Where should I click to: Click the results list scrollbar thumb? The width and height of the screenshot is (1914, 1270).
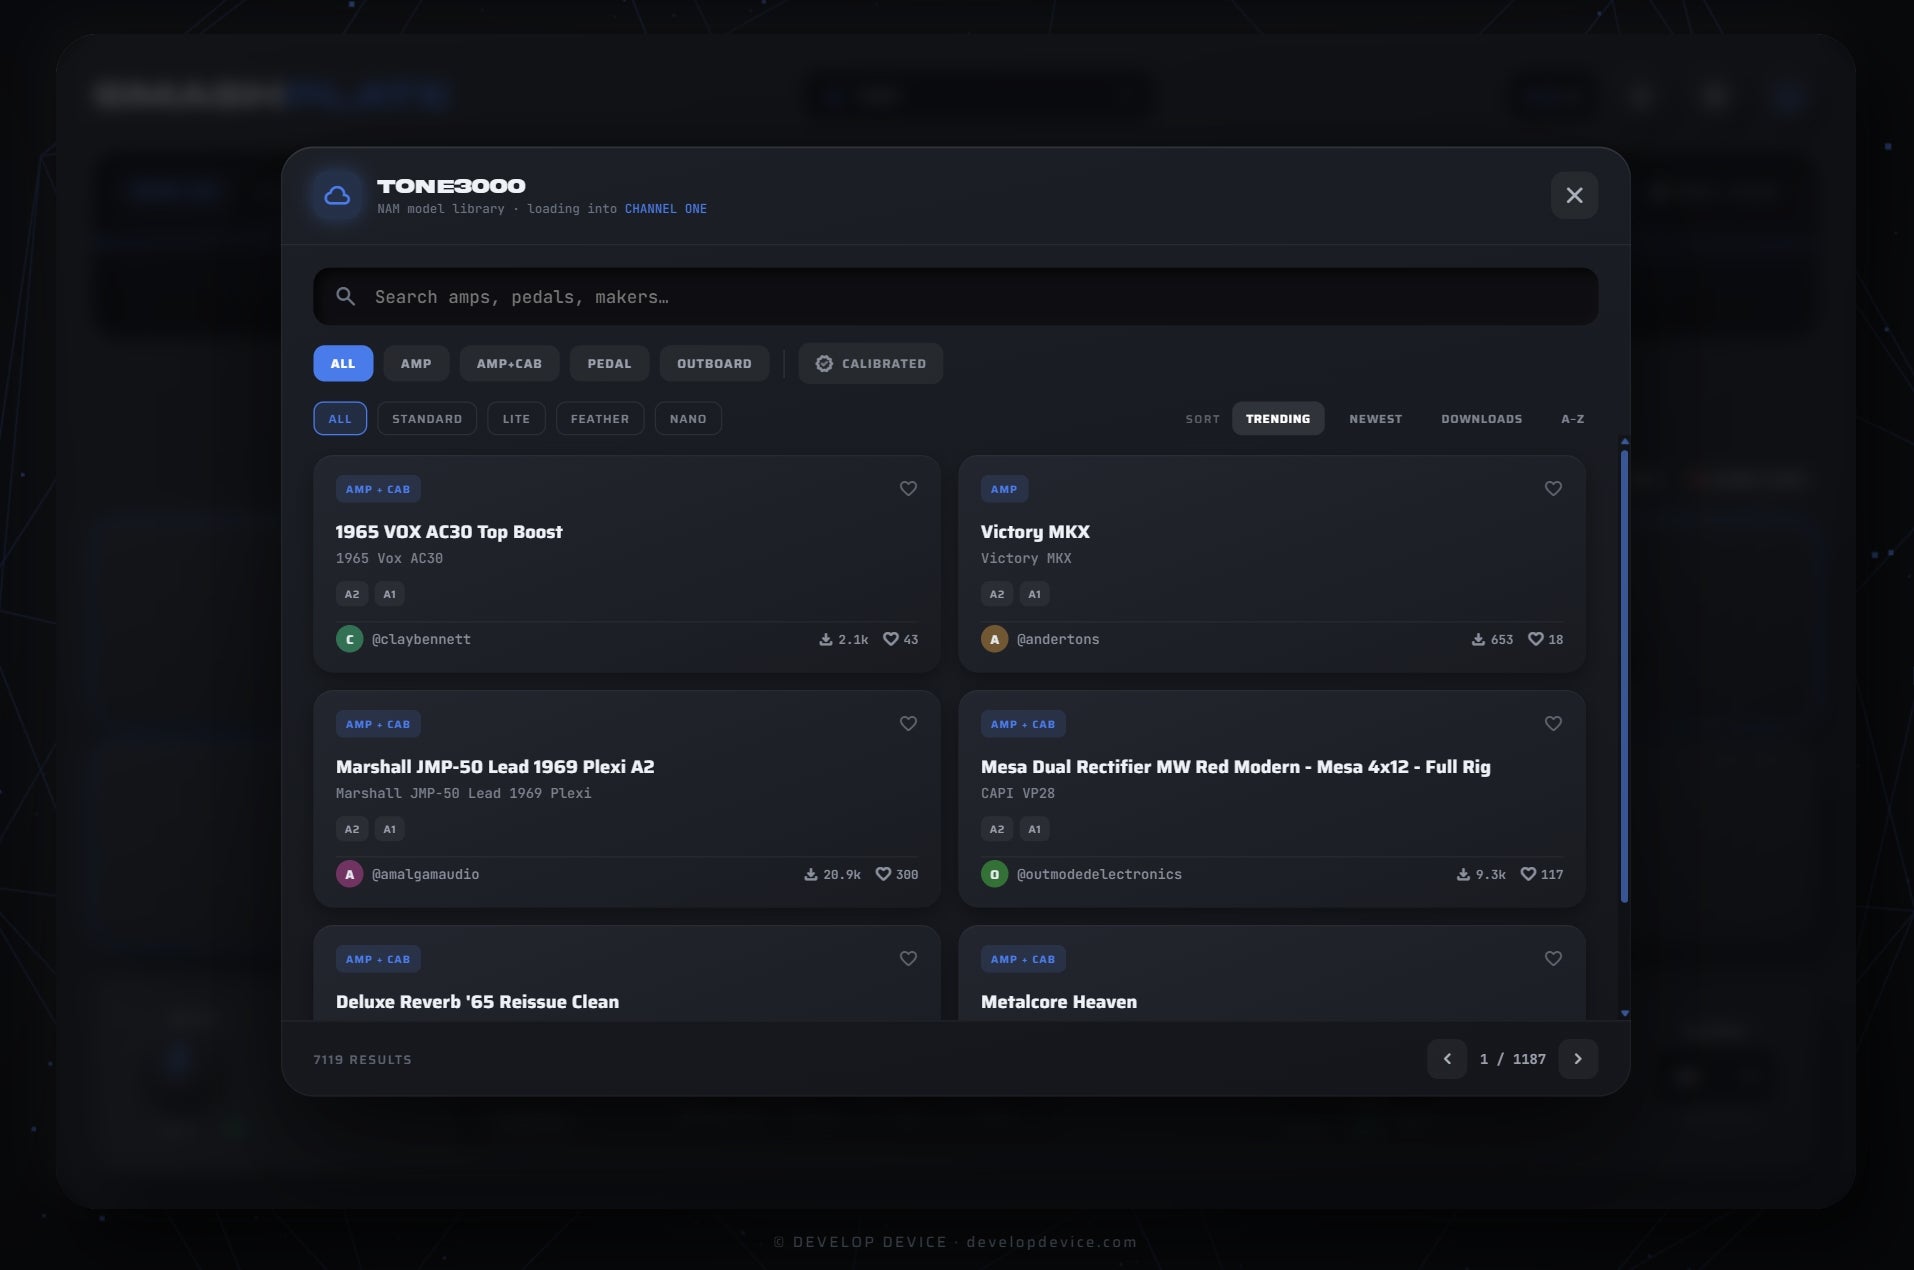[x=1624, y=677]
